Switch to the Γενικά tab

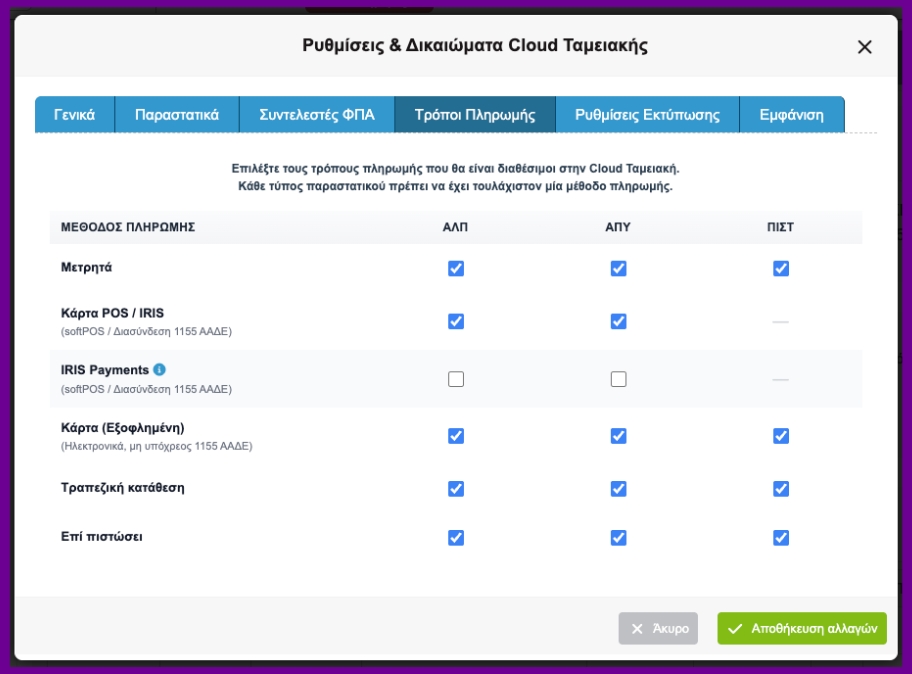click(74, 114)
